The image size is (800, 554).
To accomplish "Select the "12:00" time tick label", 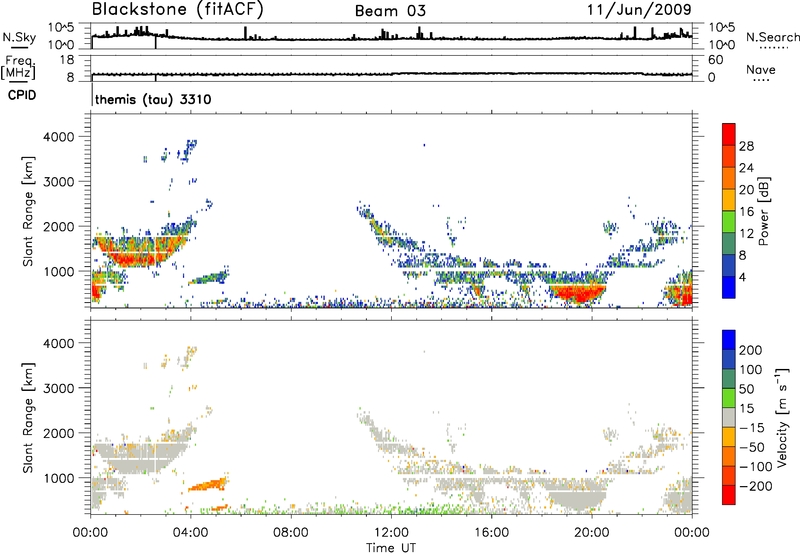I will [x=391, y=533].
